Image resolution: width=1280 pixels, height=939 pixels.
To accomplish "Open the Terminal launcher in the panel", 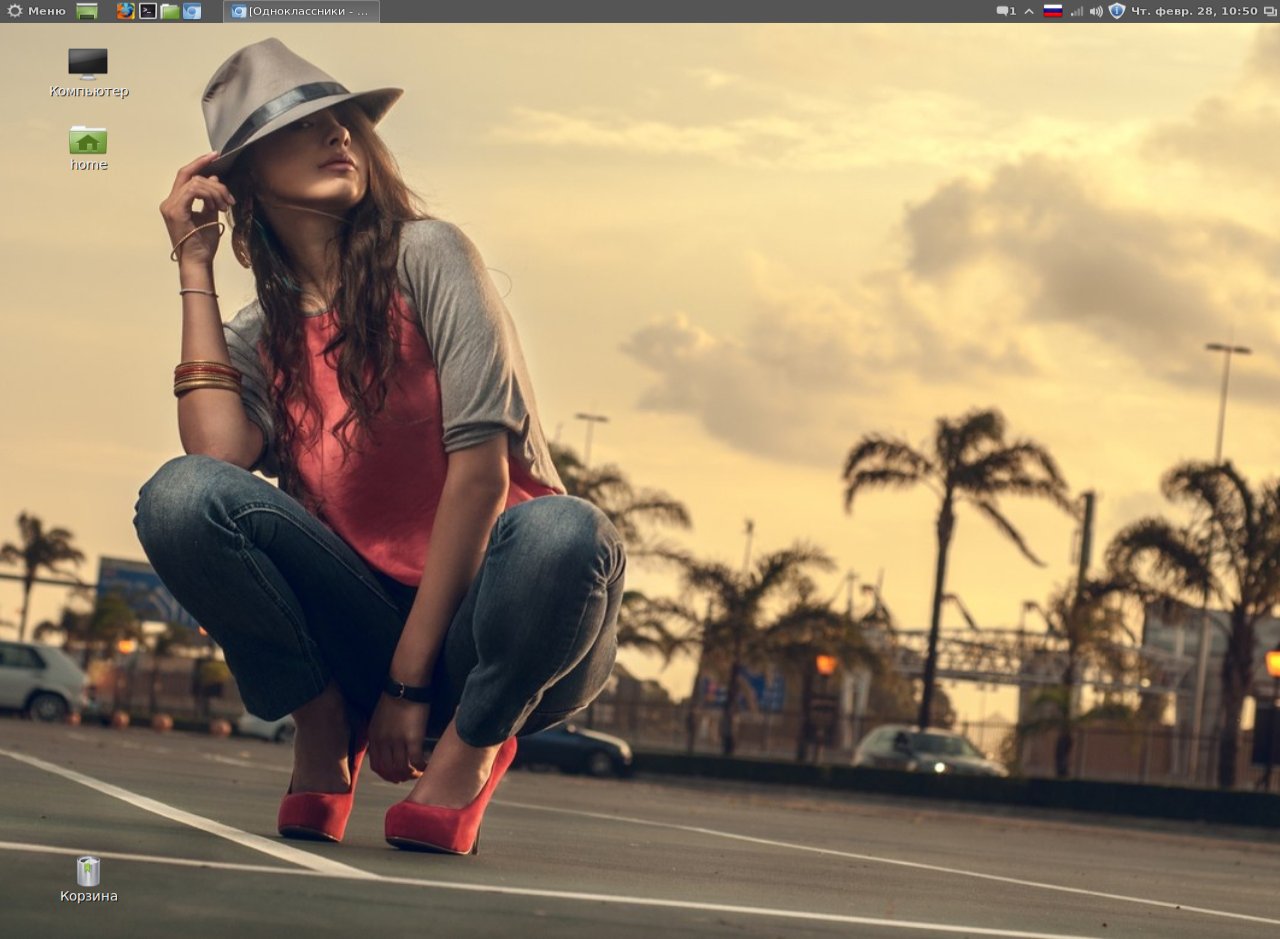I will 147,11.
